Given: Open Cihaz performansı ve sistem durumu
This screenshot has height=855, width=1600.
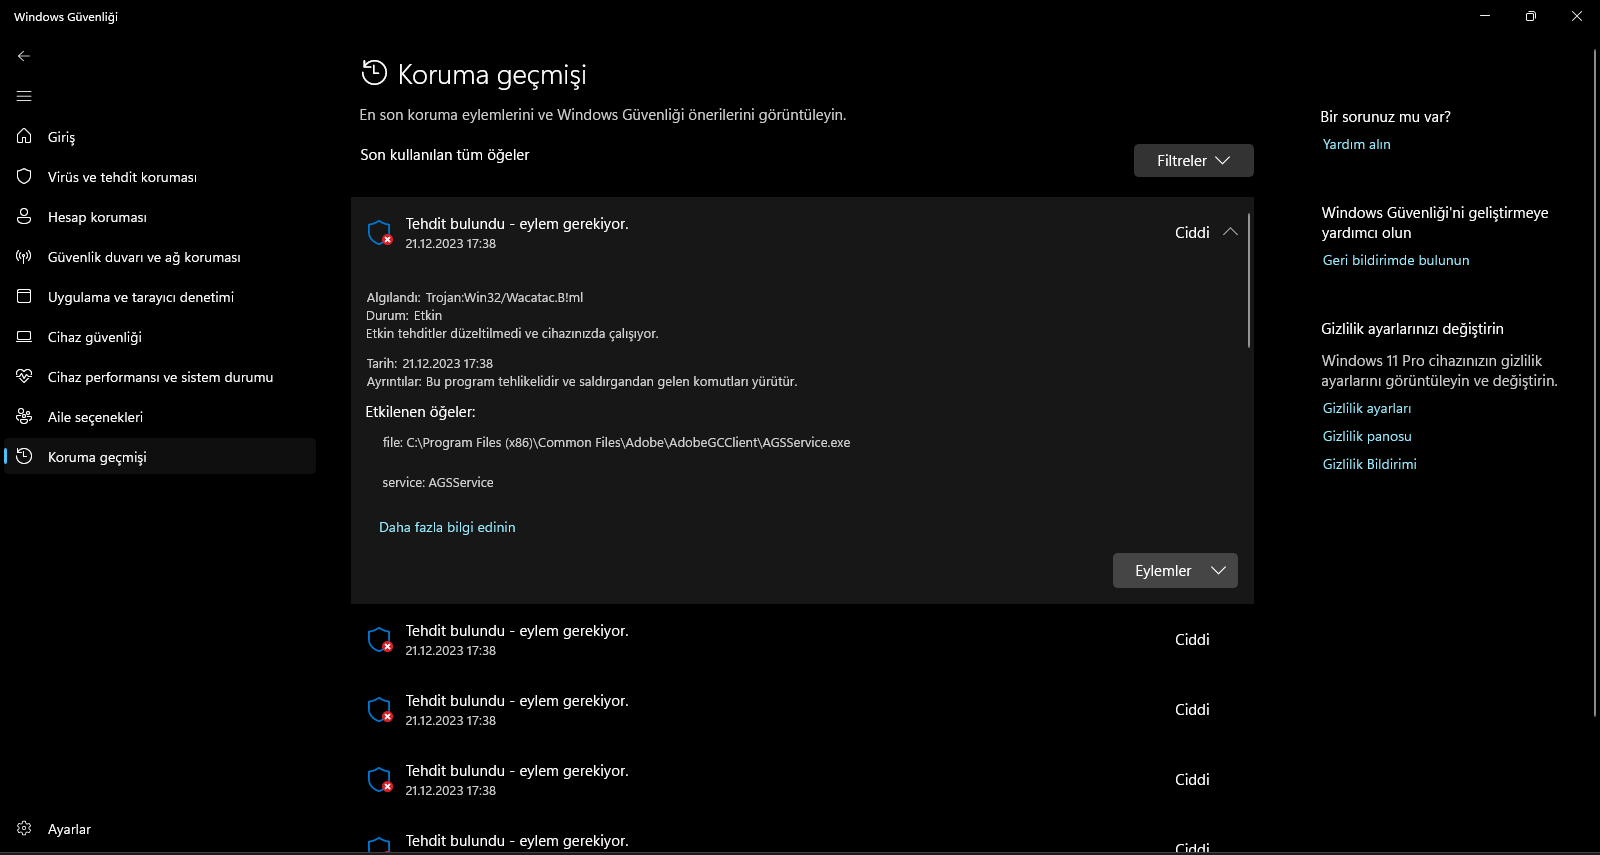Looking at the screenshot, I should 160,377.
